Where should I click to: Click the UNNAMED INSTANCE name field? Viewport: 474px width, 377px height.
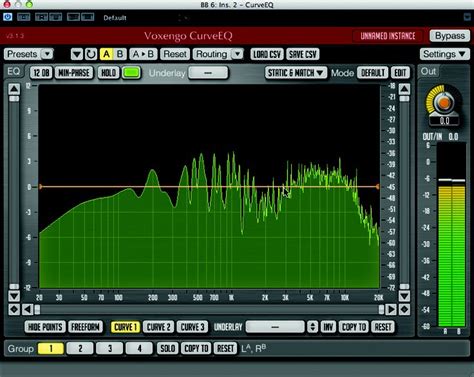(388, 36)
